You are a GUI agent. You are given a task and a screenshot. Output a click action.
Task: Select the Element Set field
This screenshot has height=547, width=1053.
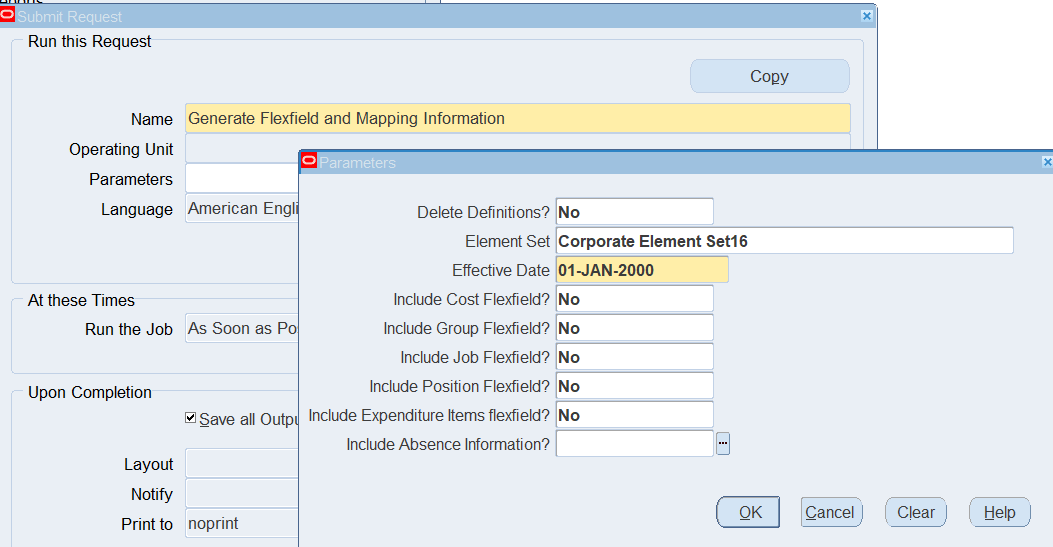tap(784, 241)
